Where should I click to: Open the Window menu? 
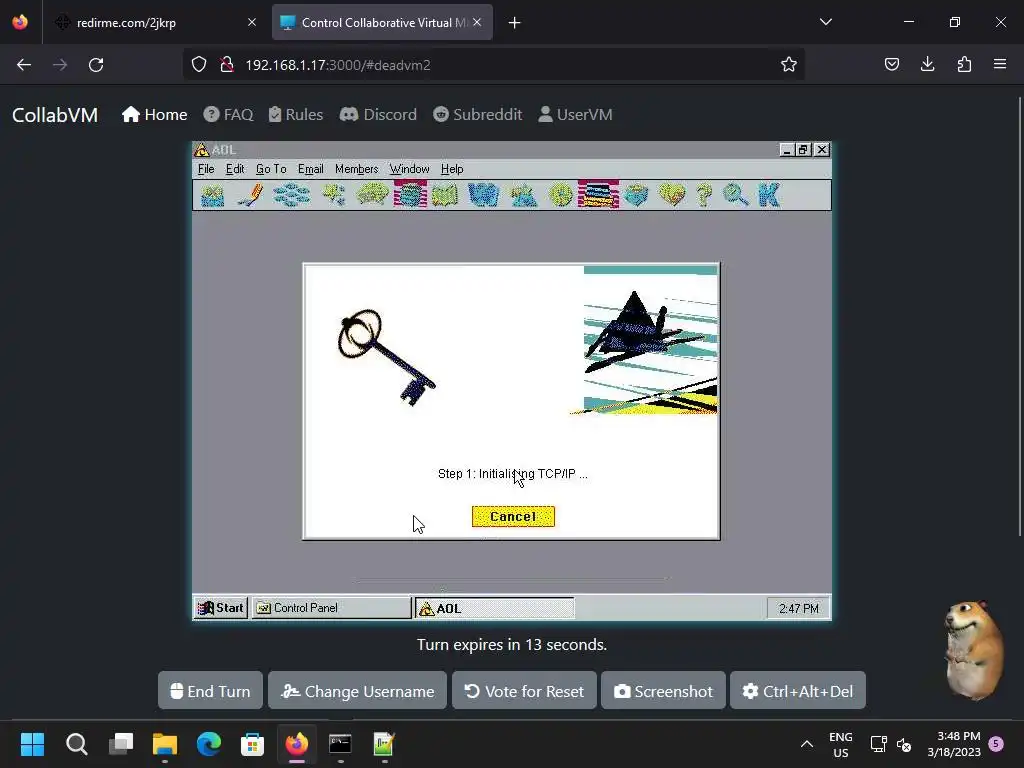tap(409, 169)
